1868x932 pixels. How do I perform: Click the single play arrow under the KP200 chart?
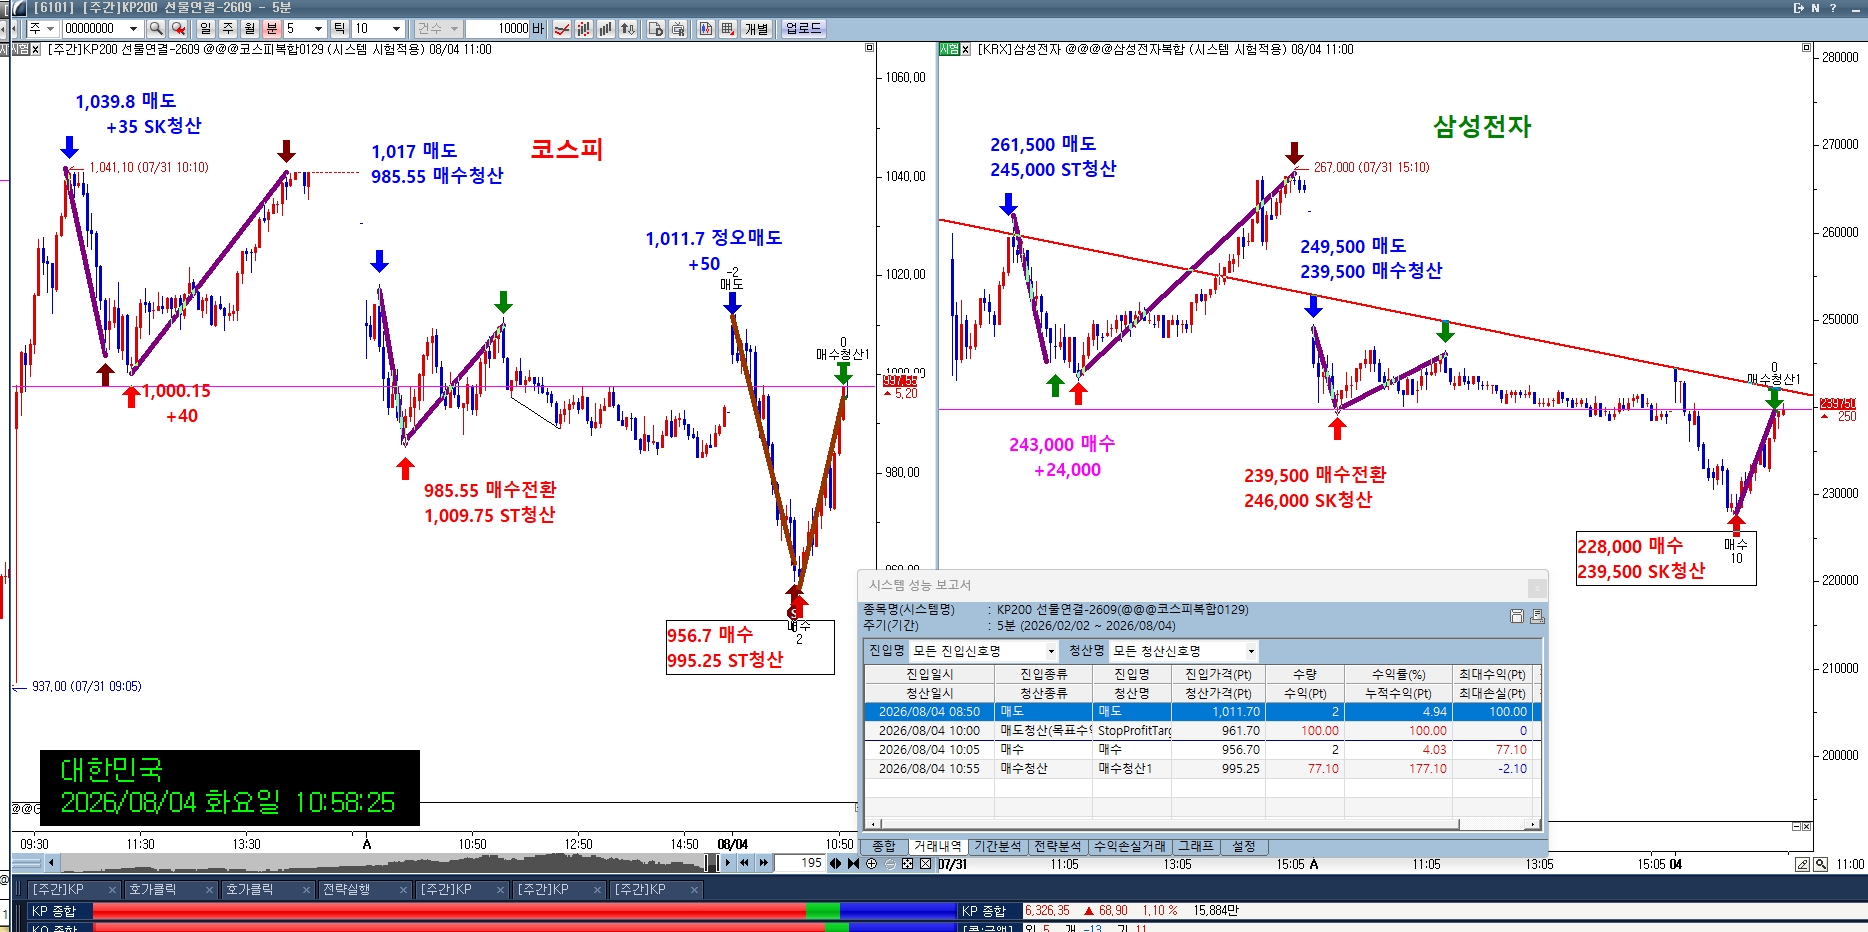point(727,862)
